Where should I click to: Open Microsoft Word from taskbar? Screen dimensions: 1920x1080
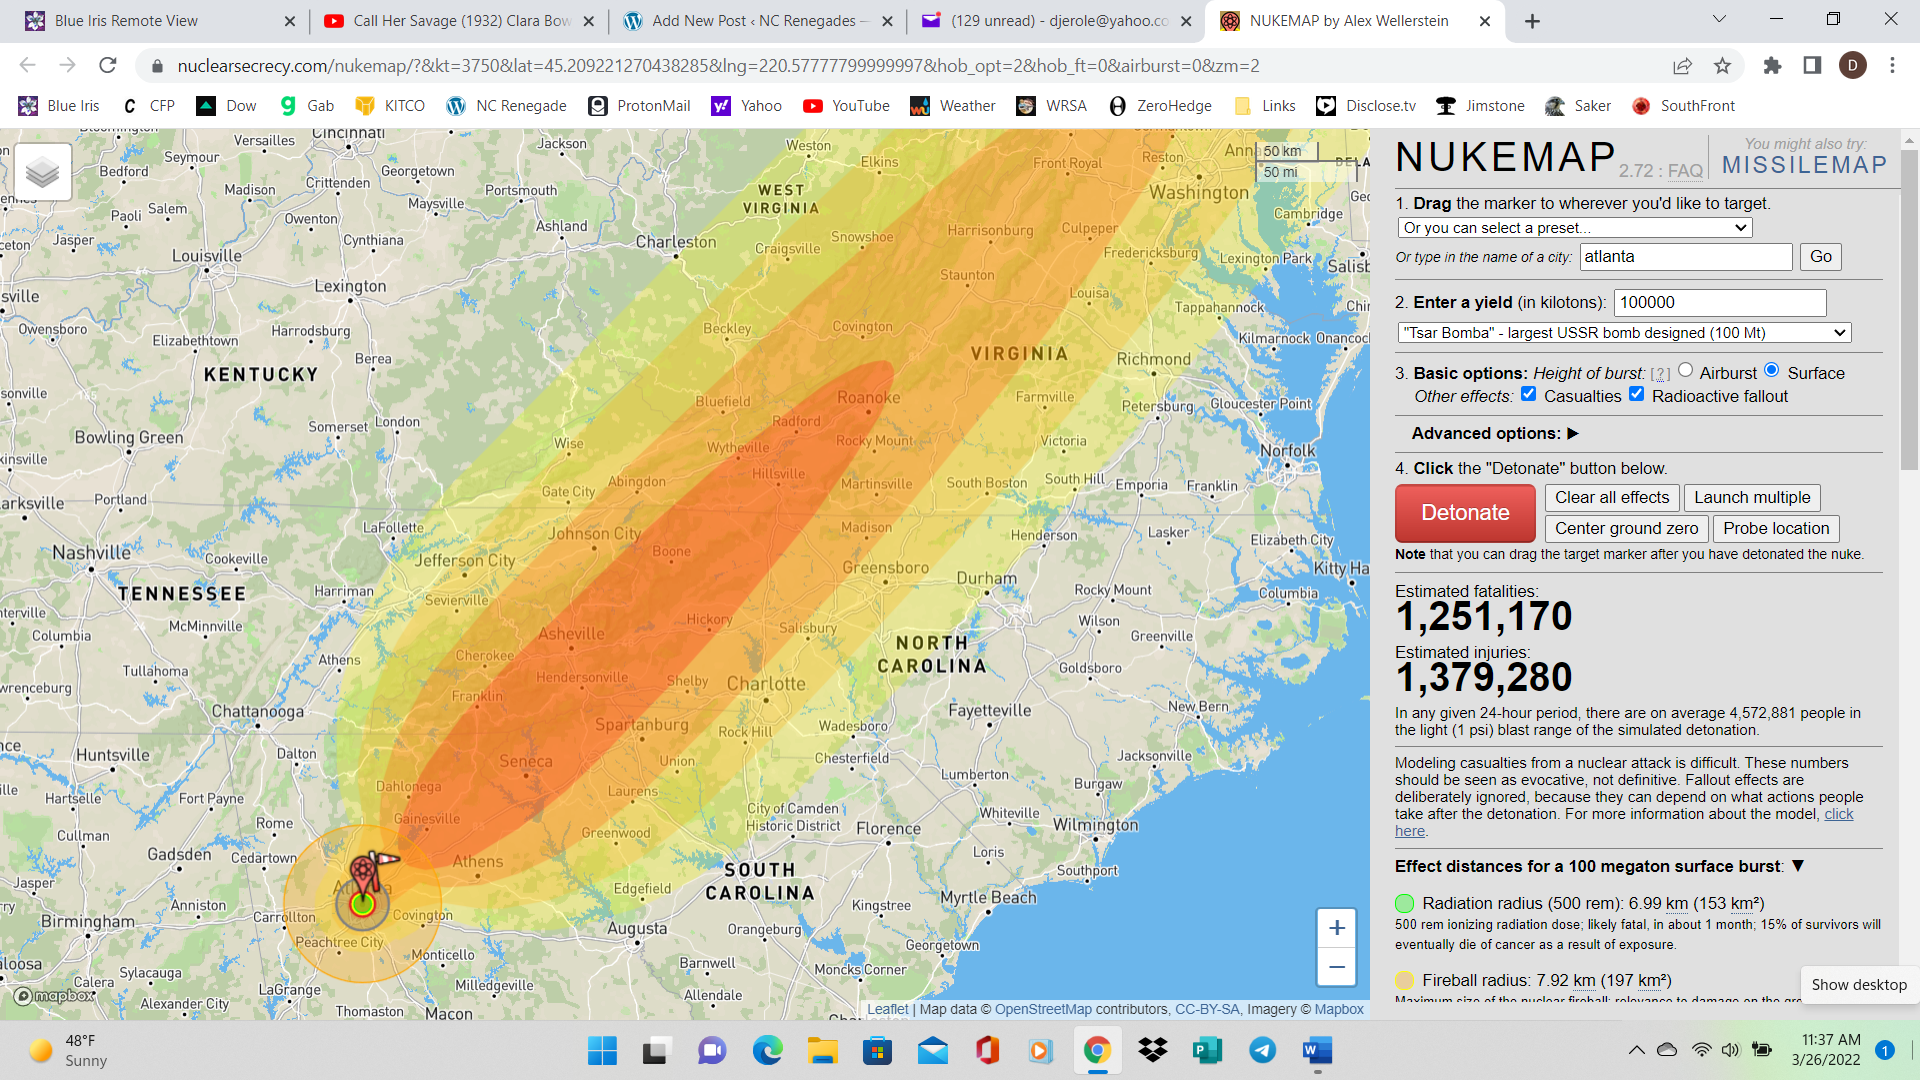click(1317, 1050)
